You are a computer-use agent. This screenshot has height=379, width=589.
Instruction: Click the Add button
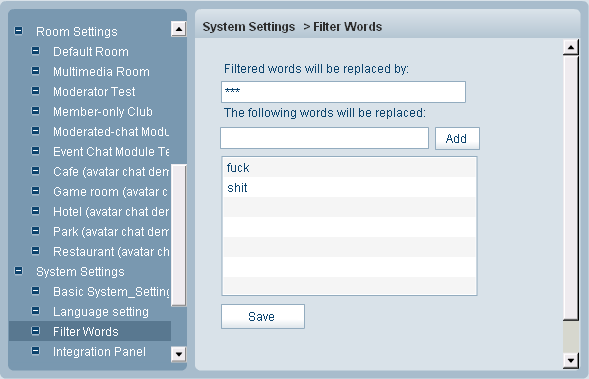pyautogui.click(x=457, y=139)
